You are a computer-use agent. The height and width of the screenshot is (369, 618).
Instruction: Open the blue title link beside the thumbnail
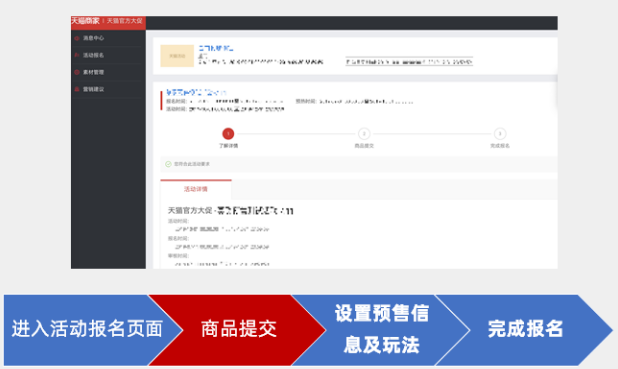(x=216, y=48)
